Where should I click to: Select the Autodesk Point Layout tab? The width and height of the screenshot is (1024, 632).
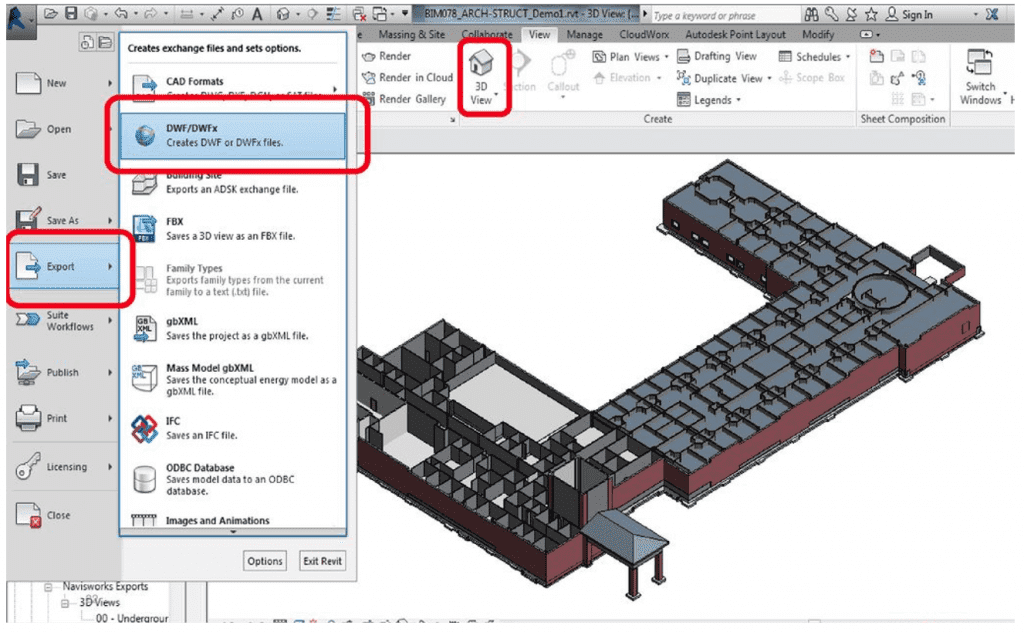[x=735, y=35]
